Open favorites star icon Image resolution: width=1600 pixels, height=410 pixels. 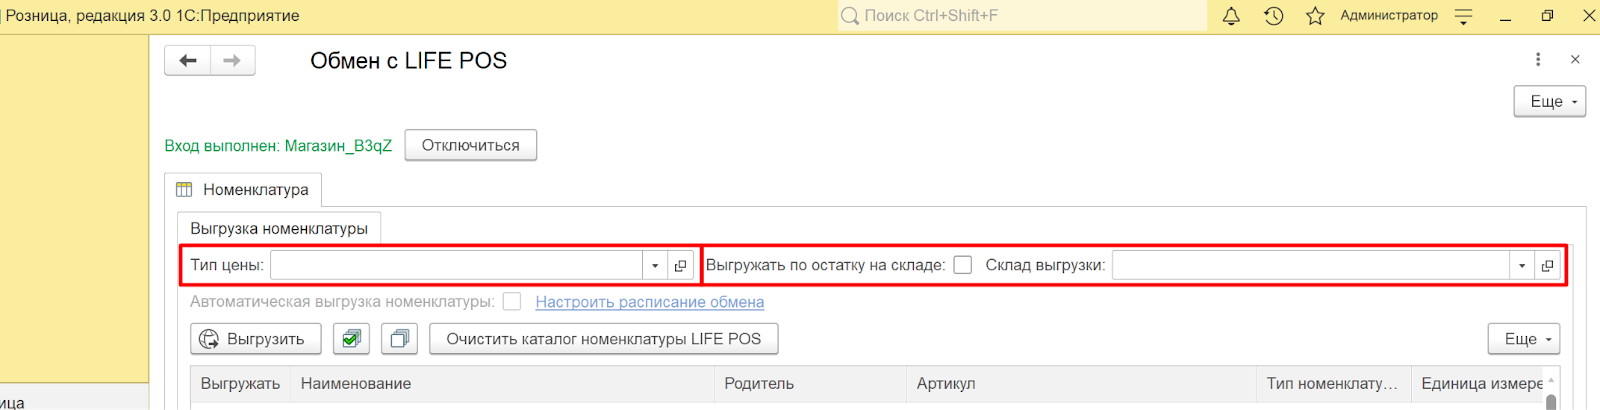tap(1315, 16)
